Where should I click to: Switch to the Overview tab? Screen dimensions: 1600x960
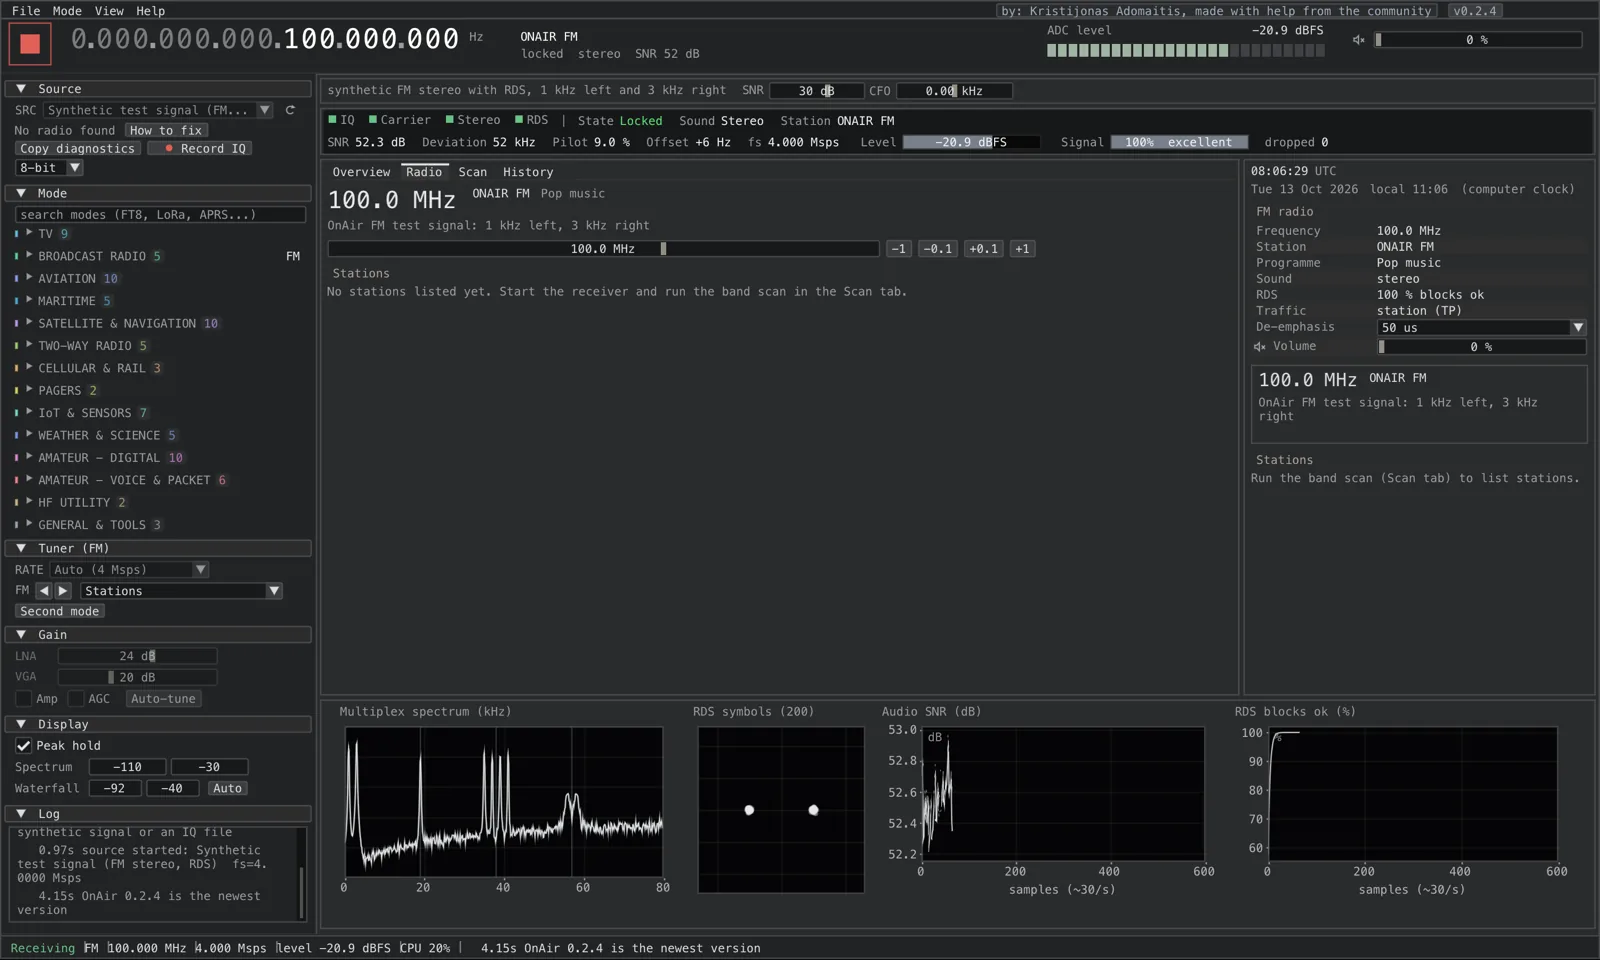click(x=361, y=172)
